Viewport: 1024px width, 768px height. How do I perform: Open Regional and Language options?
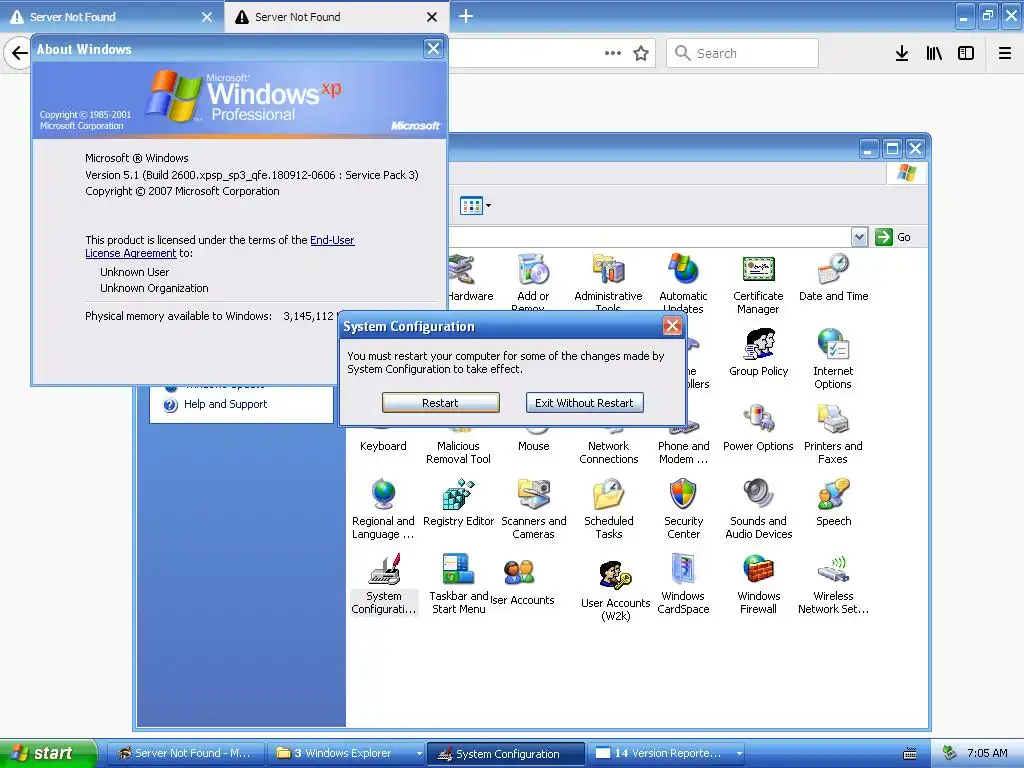click(383, 509)
